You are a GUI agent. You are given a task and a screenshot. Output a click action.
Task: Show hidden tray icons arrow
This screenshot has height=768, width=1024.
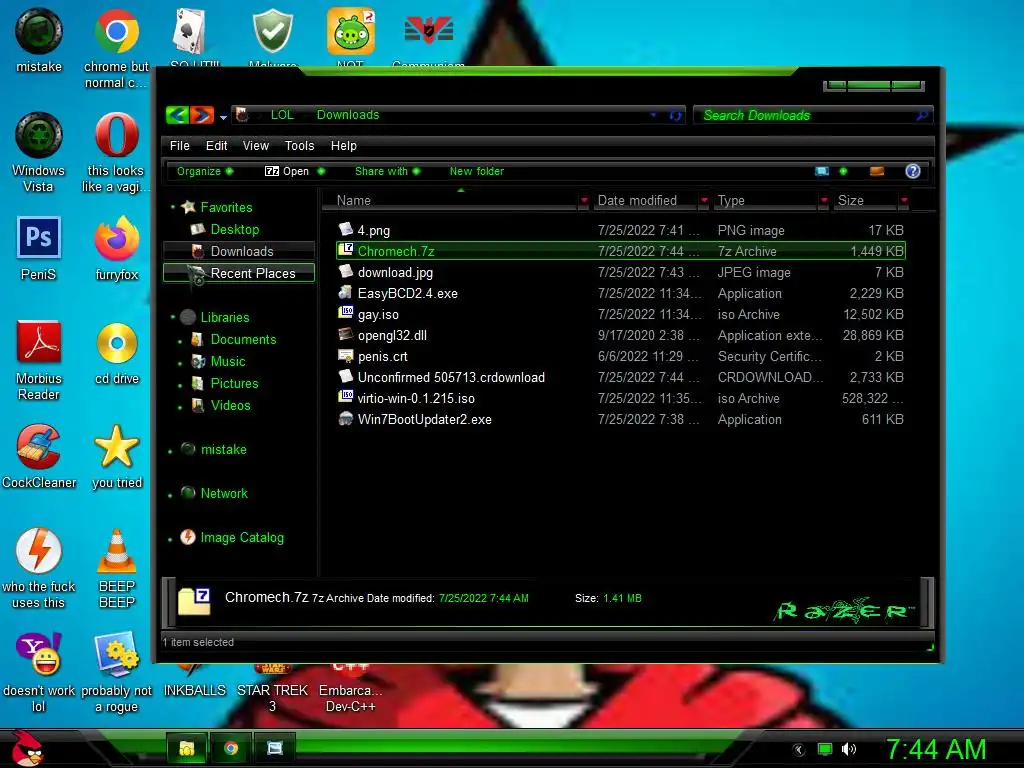(799, 749)
